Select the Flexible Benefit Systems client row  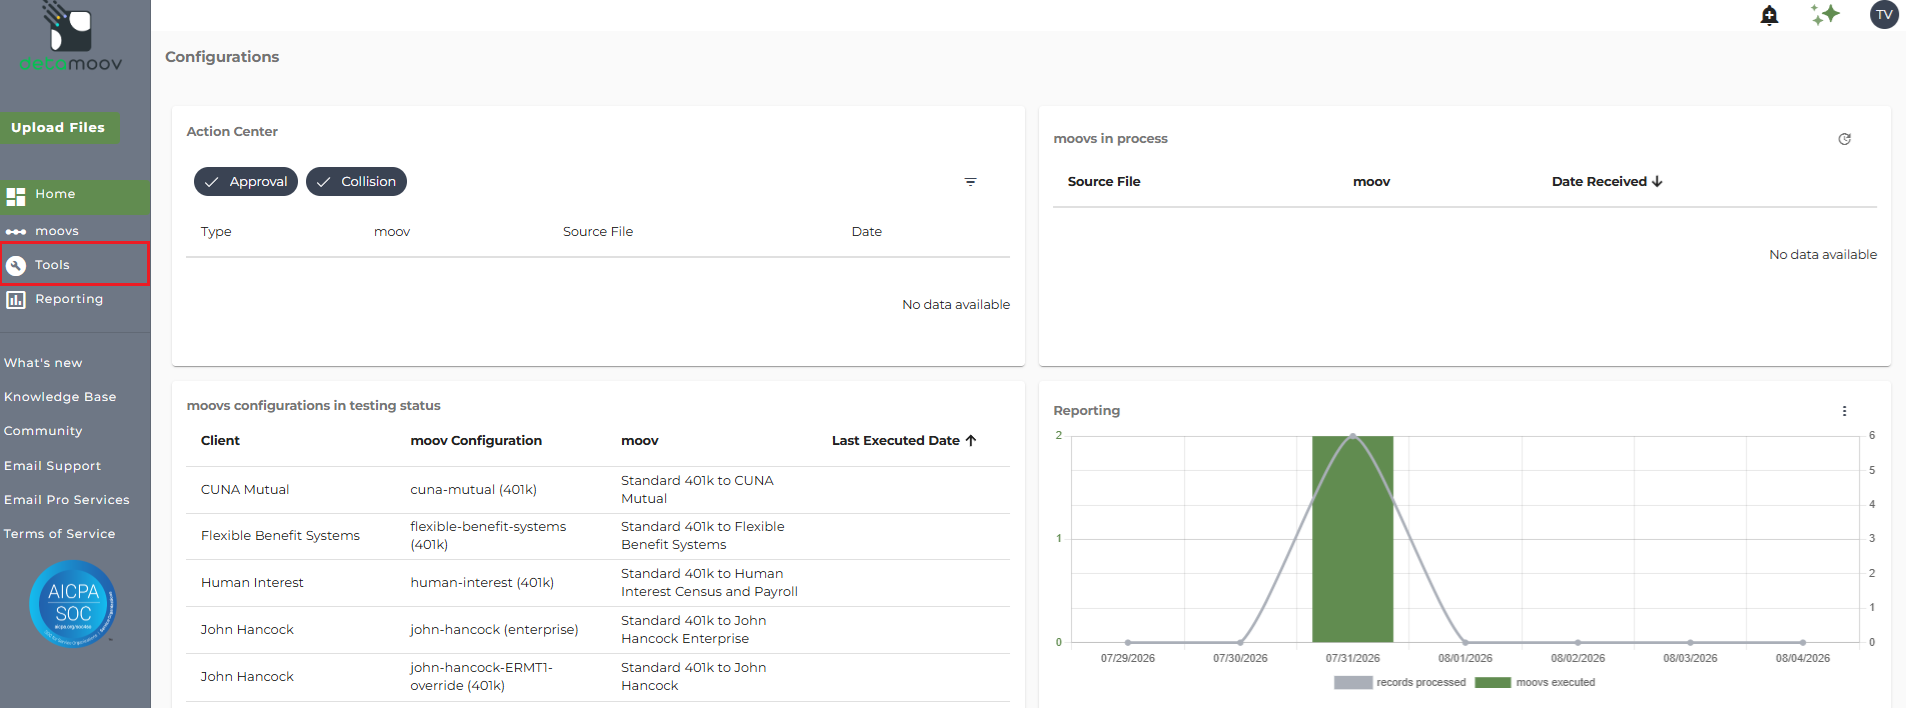pyautogui.click(x=598, y=536)
